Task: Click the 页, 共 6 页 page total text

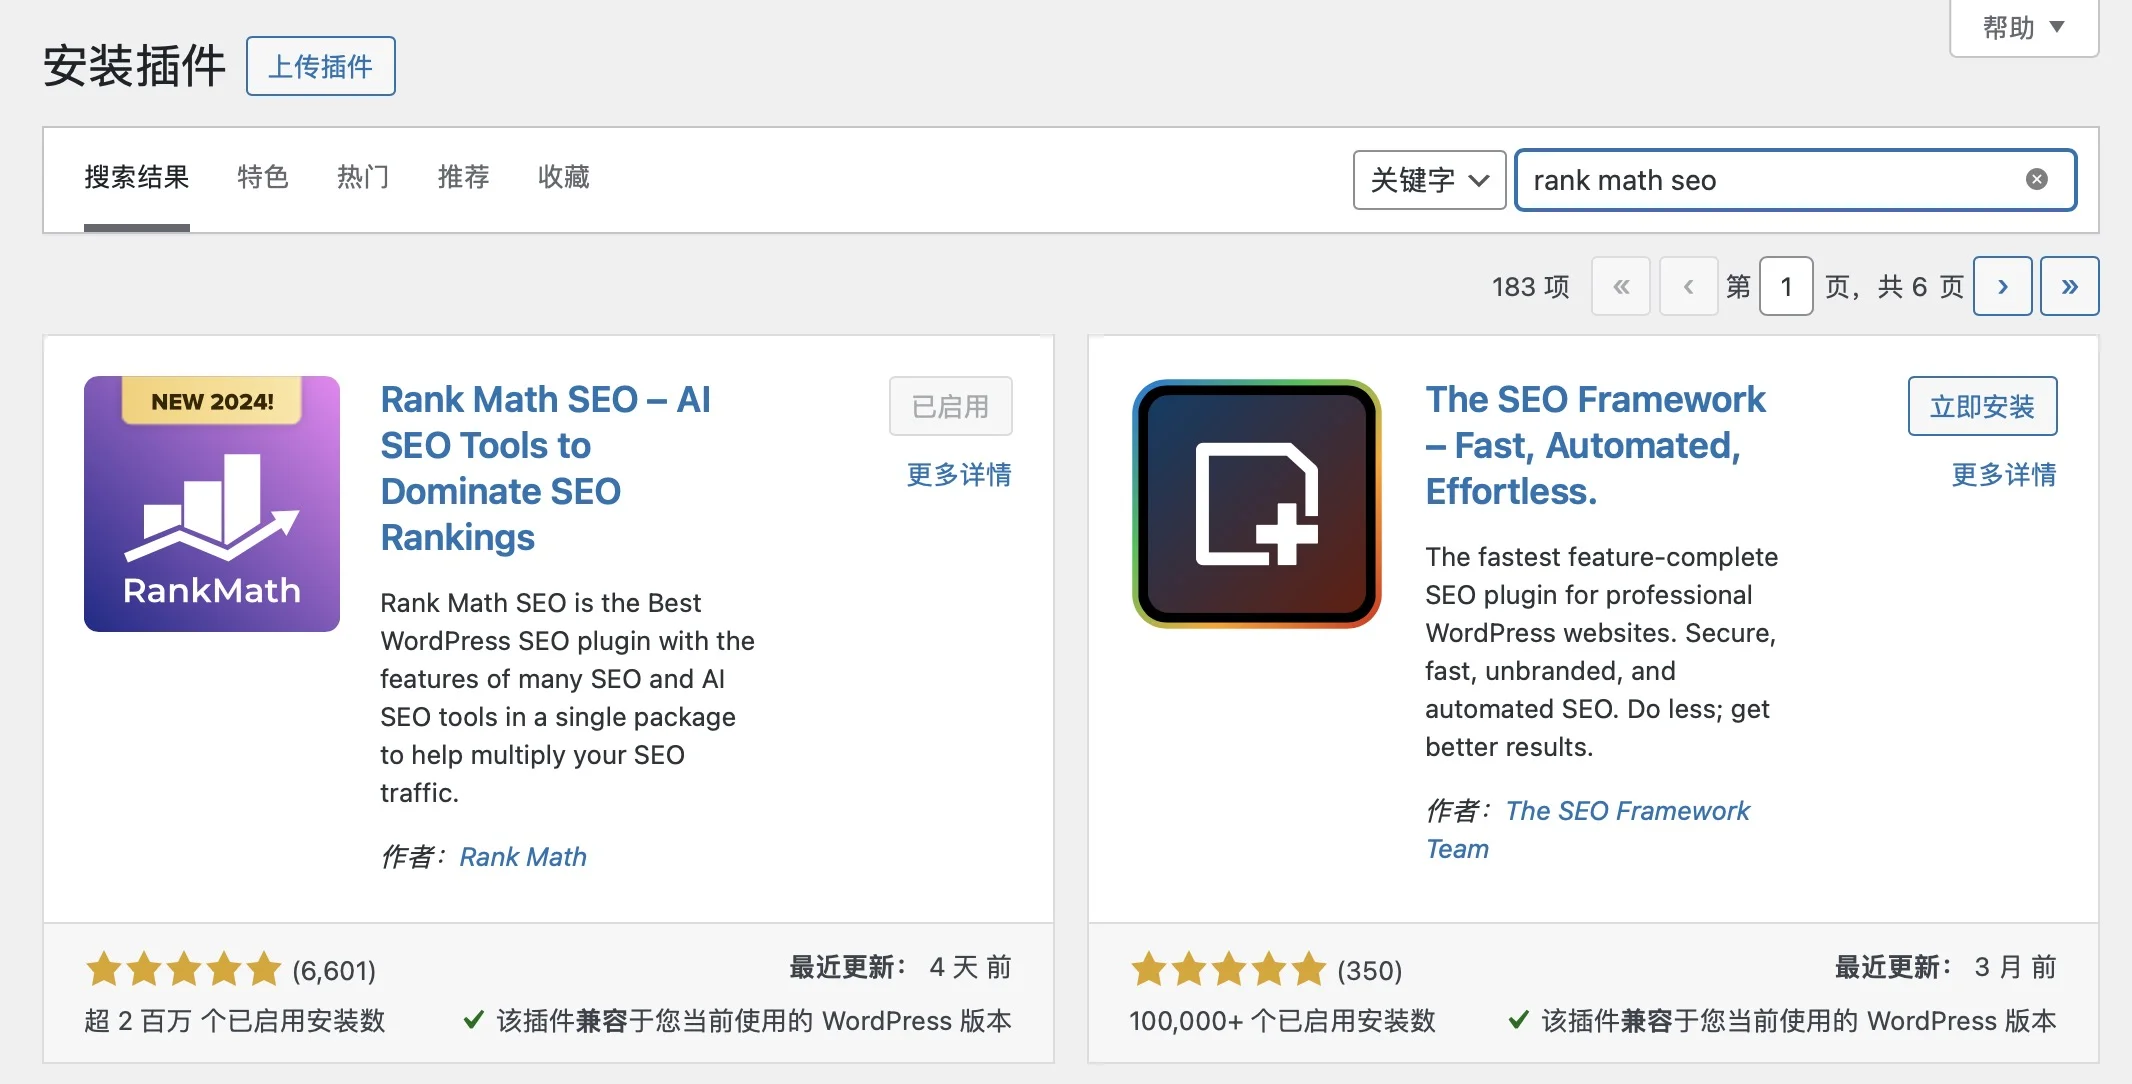Action: coord(1894,287)
